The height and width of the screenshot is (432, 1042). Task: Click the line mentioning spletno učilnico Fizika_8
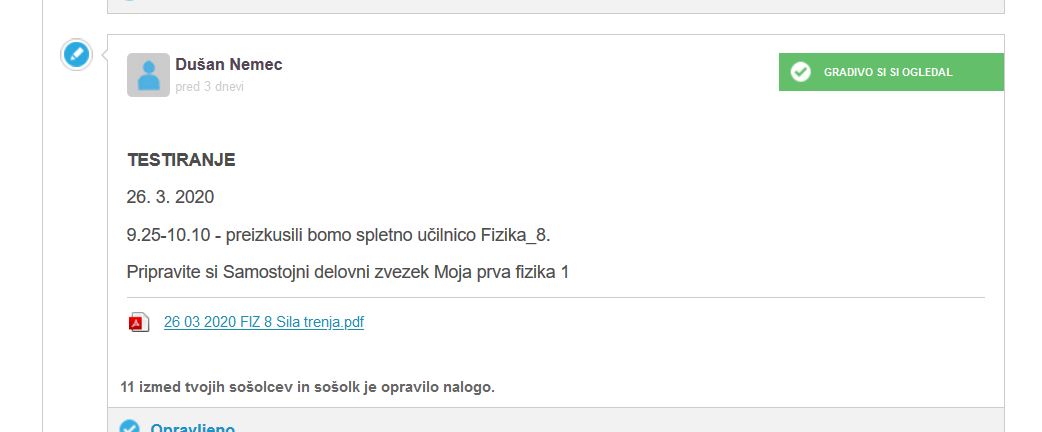coord(338,235)
